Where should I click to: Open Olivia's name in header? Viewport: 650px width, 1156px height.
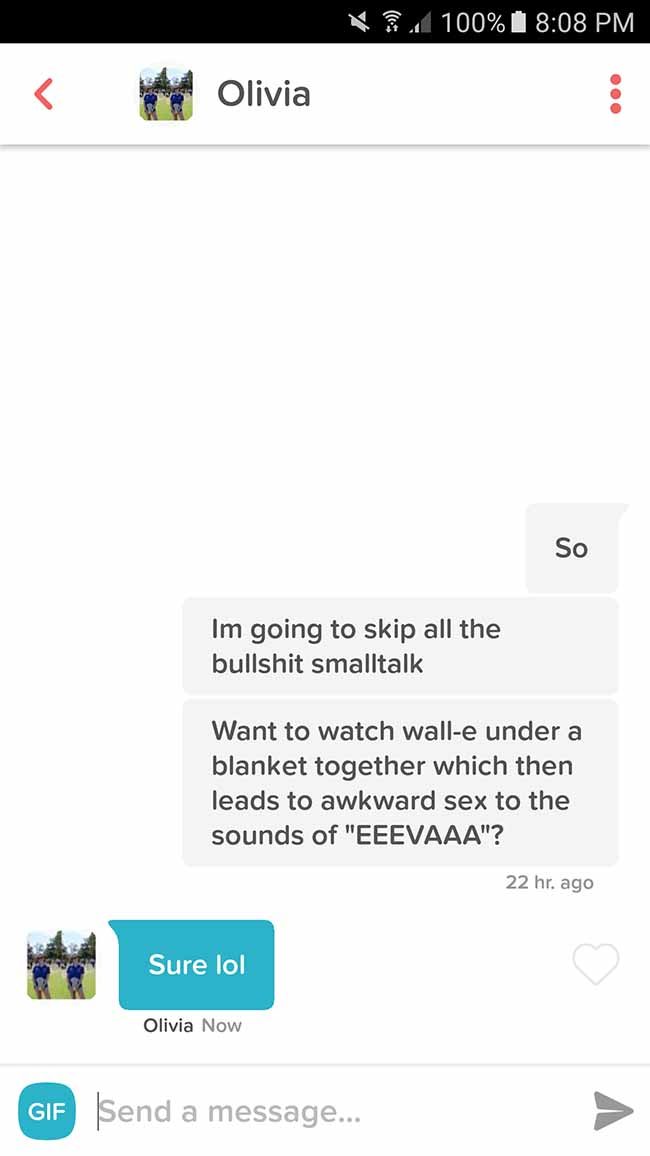tap(264, 94)
